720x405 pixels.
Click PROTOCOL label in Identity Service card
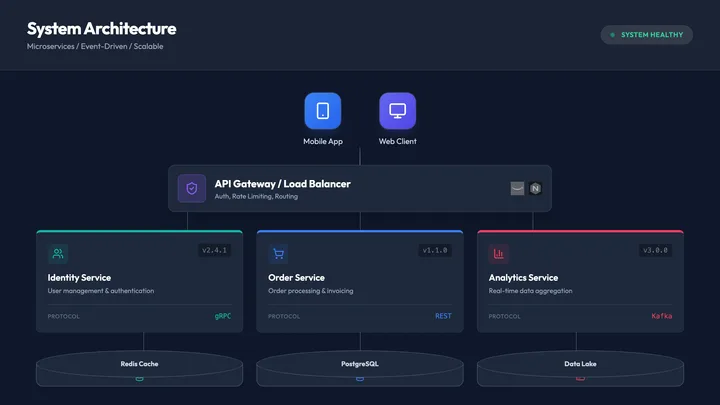(63, 316)
